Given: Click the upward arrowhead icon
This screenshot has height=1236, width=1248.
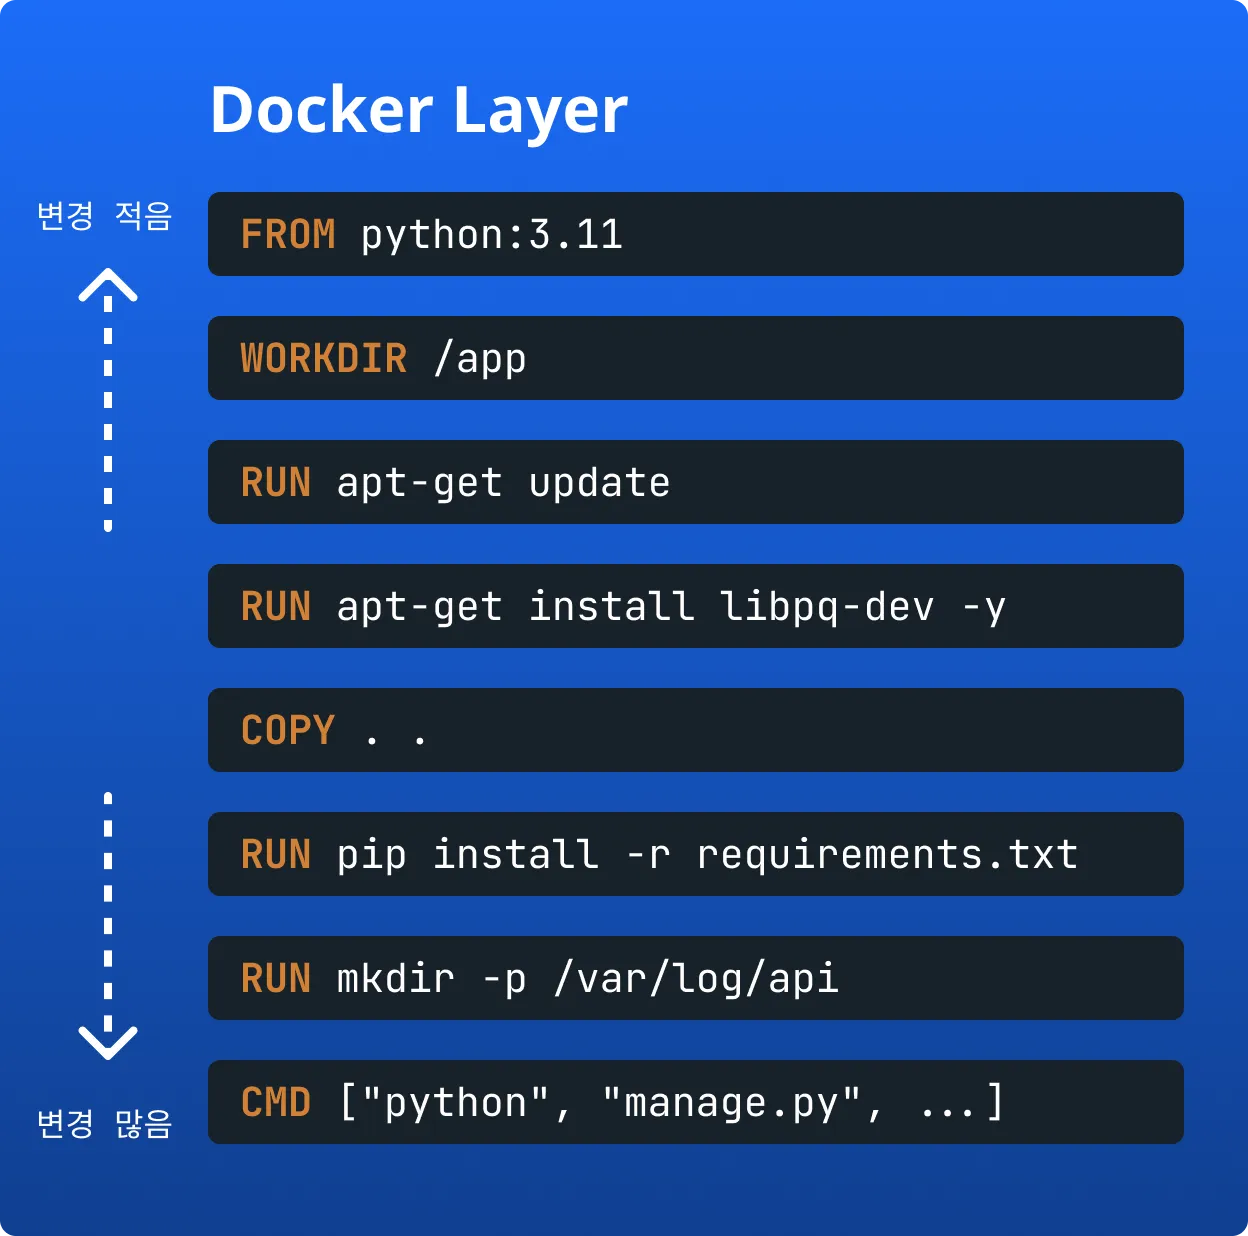Looking at the screenshot, I should (x=108, y=285).
